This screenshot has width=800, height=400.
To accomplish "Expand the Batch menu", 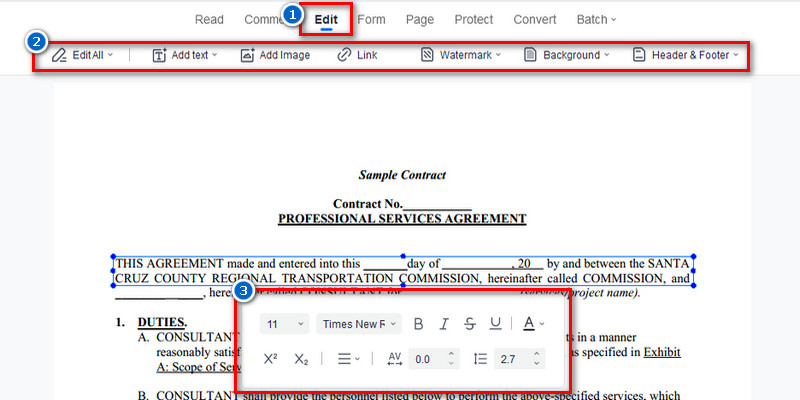I will [x=596, y=20].
